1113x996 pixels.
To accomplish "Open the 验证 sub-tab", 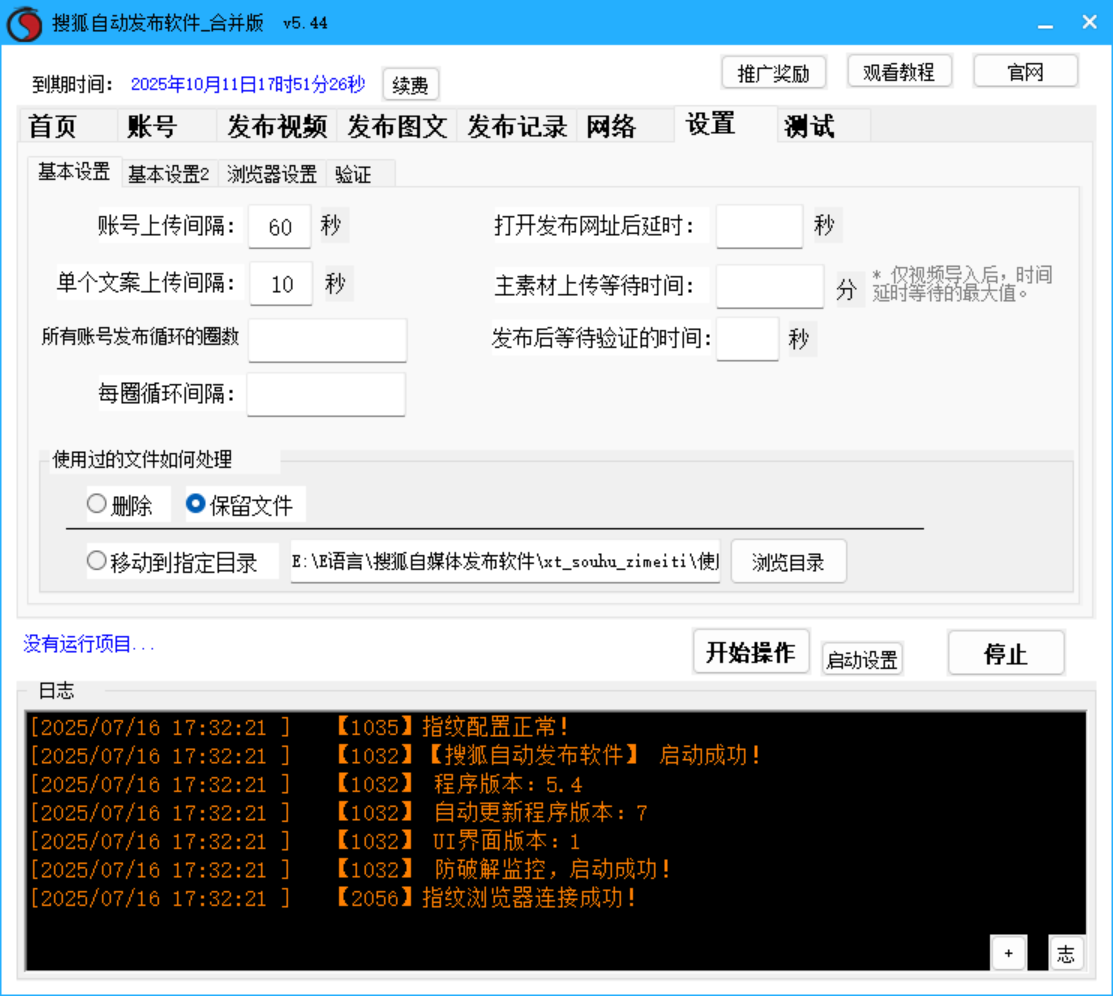I will (x=361, y=174).
